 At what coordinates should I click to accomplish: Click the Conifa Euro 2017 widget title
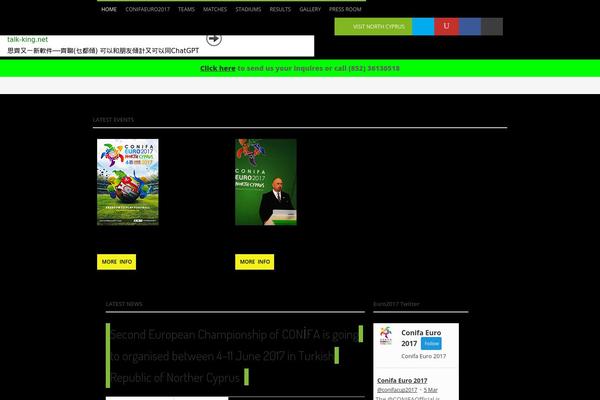pyautogui.click(x=421, y=338)
